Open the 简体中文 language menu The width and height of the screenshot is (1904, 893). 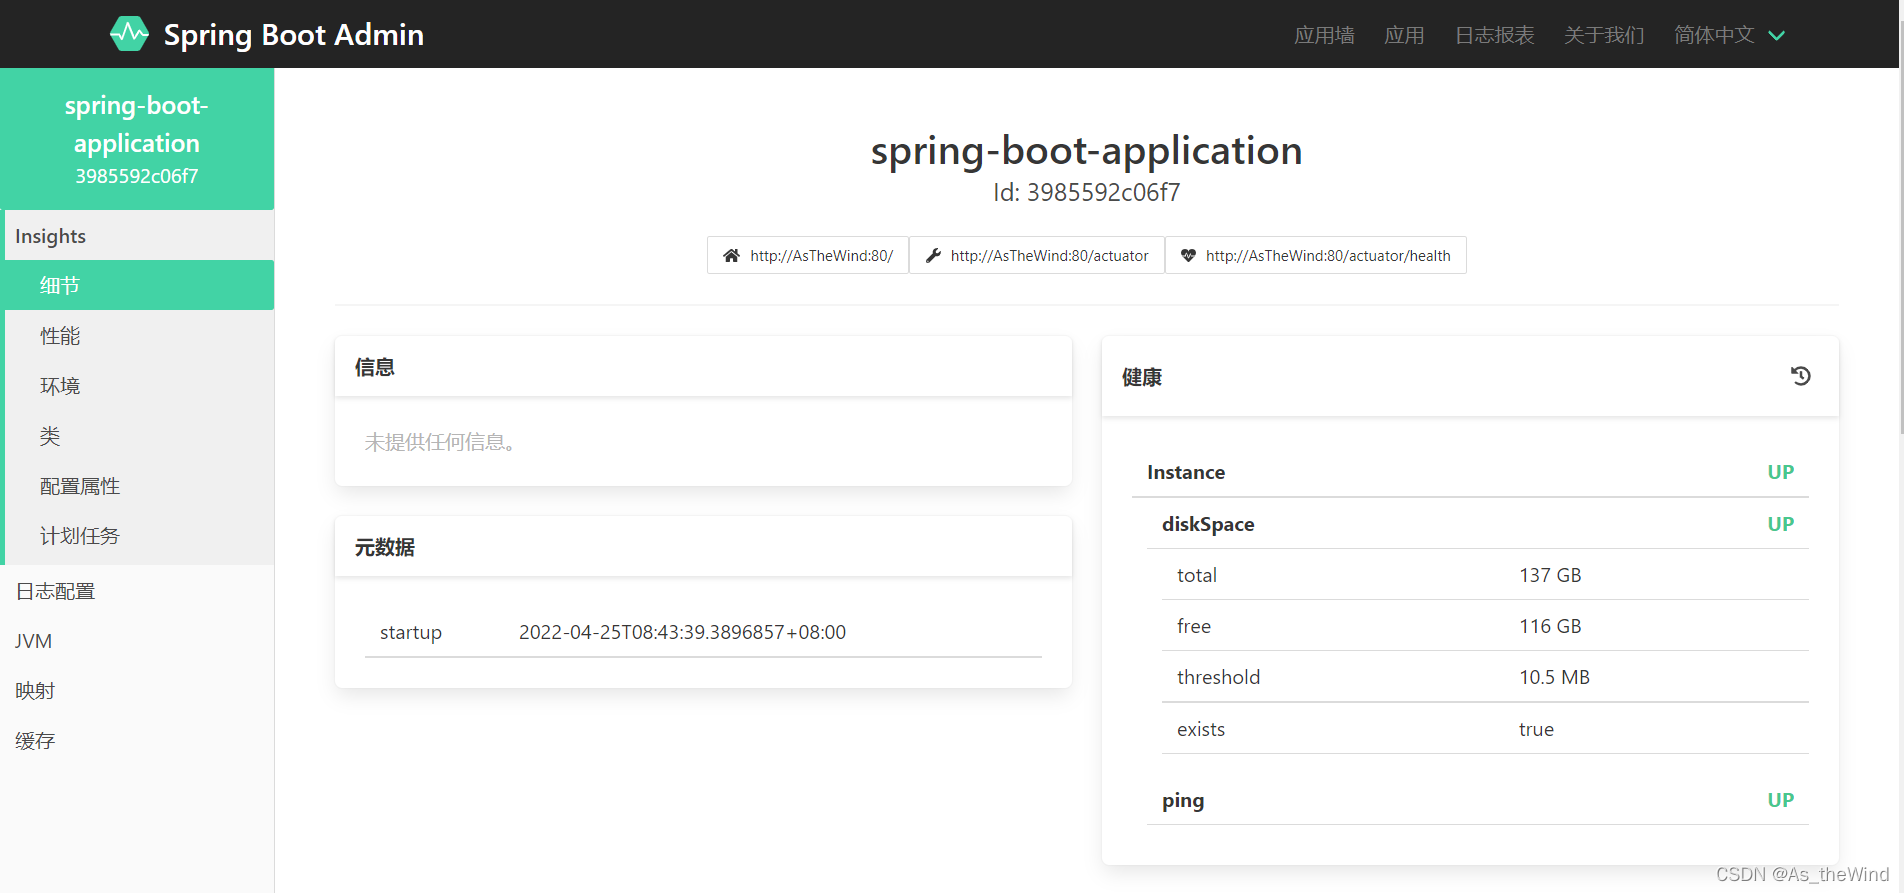(1729, 35)
